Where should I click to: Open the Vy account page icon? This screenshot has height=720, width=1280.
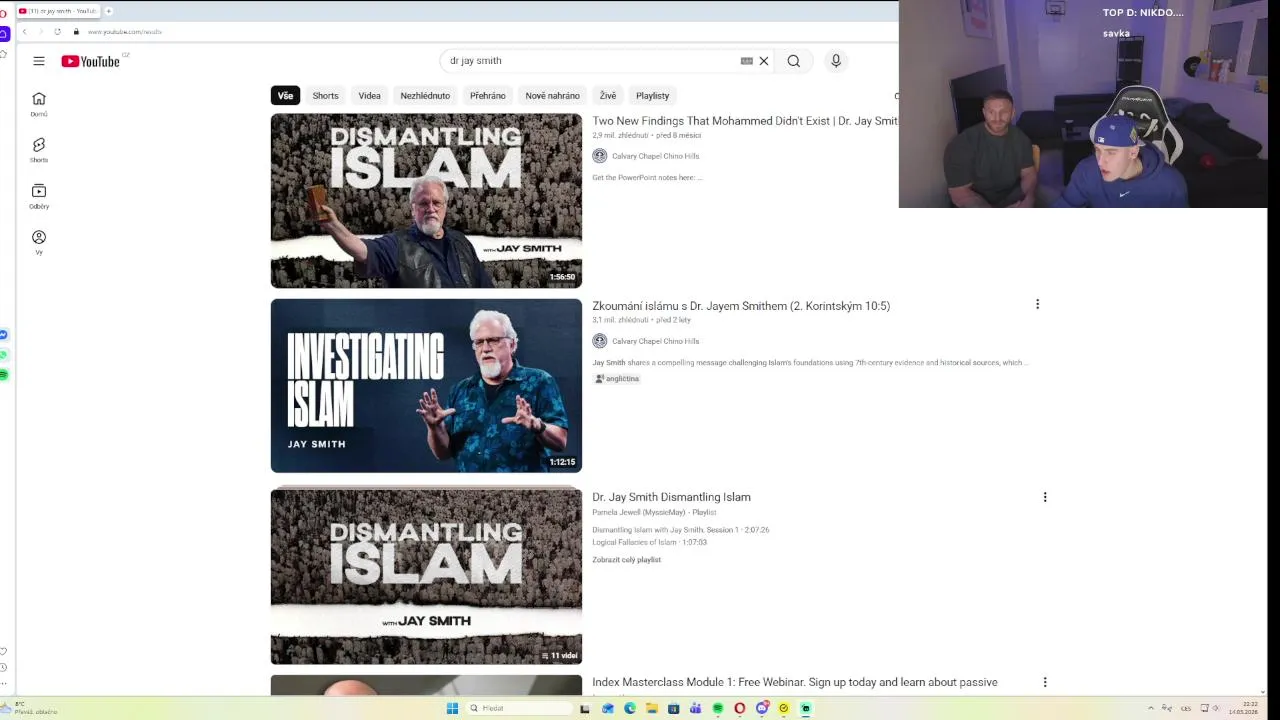click(x=39, y=242)
